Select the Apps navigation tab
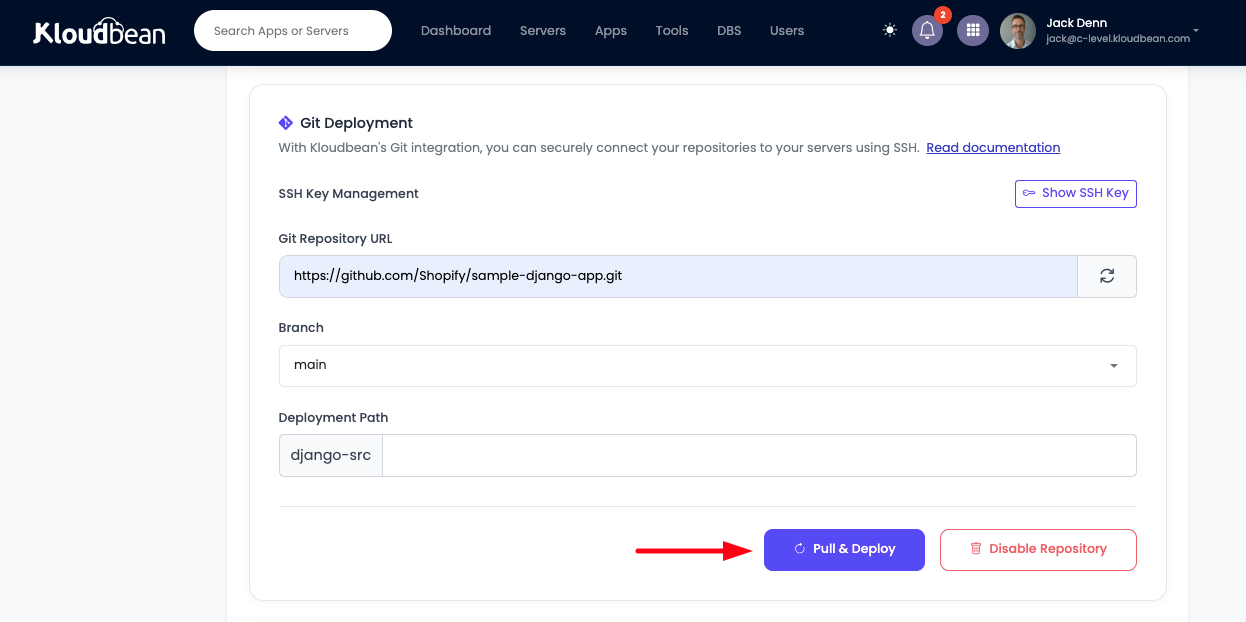This screenshot has width=1246, height=622. tap(610, 31)
